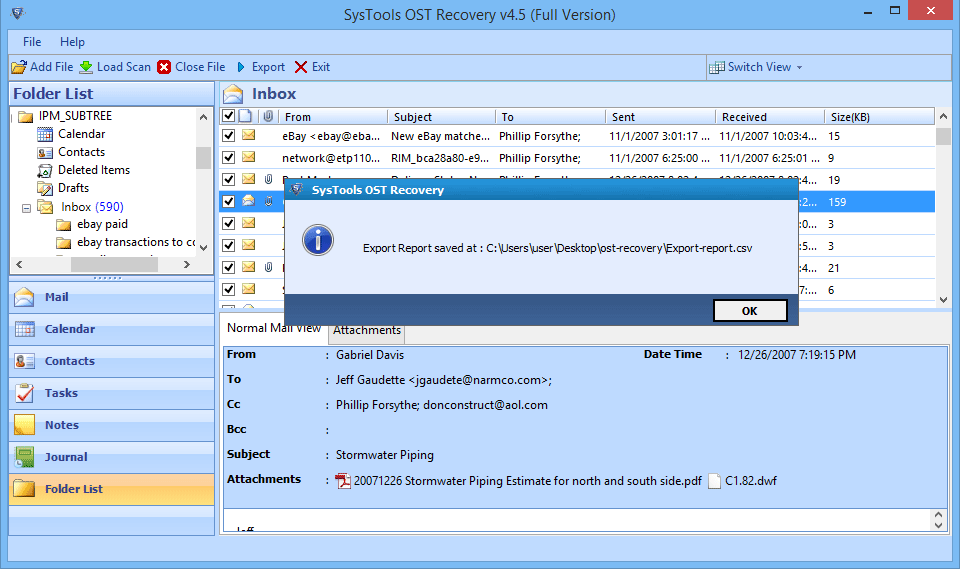The height and width of the screenshot is (569, 960).
Task: Uncheck the eBay message row checkbox
Action: coord(228,135)
